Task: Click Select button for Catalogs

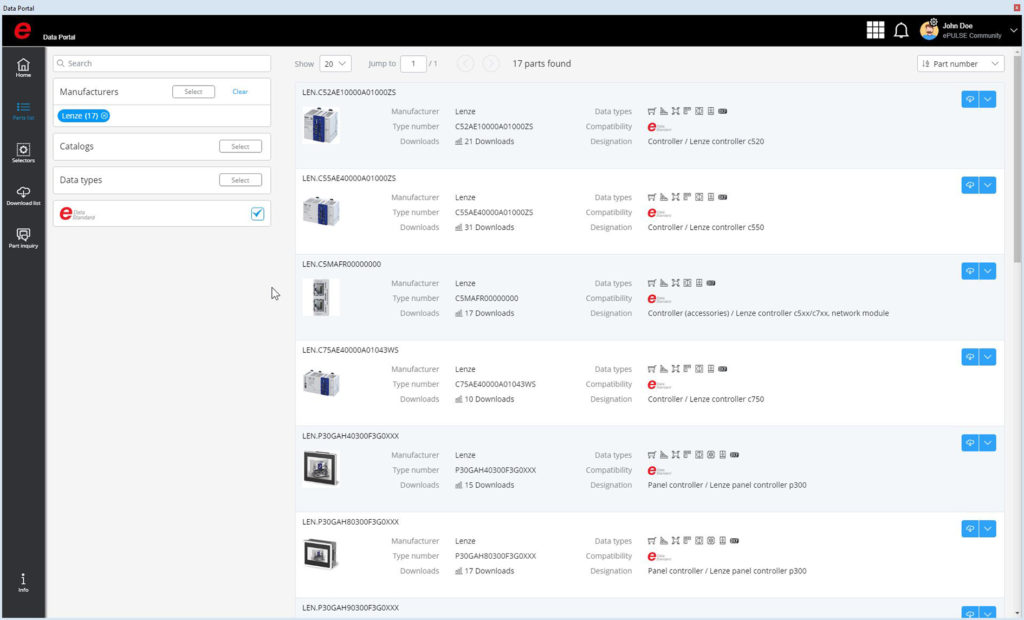Action: pyautogui.click(x=240, y=146)
